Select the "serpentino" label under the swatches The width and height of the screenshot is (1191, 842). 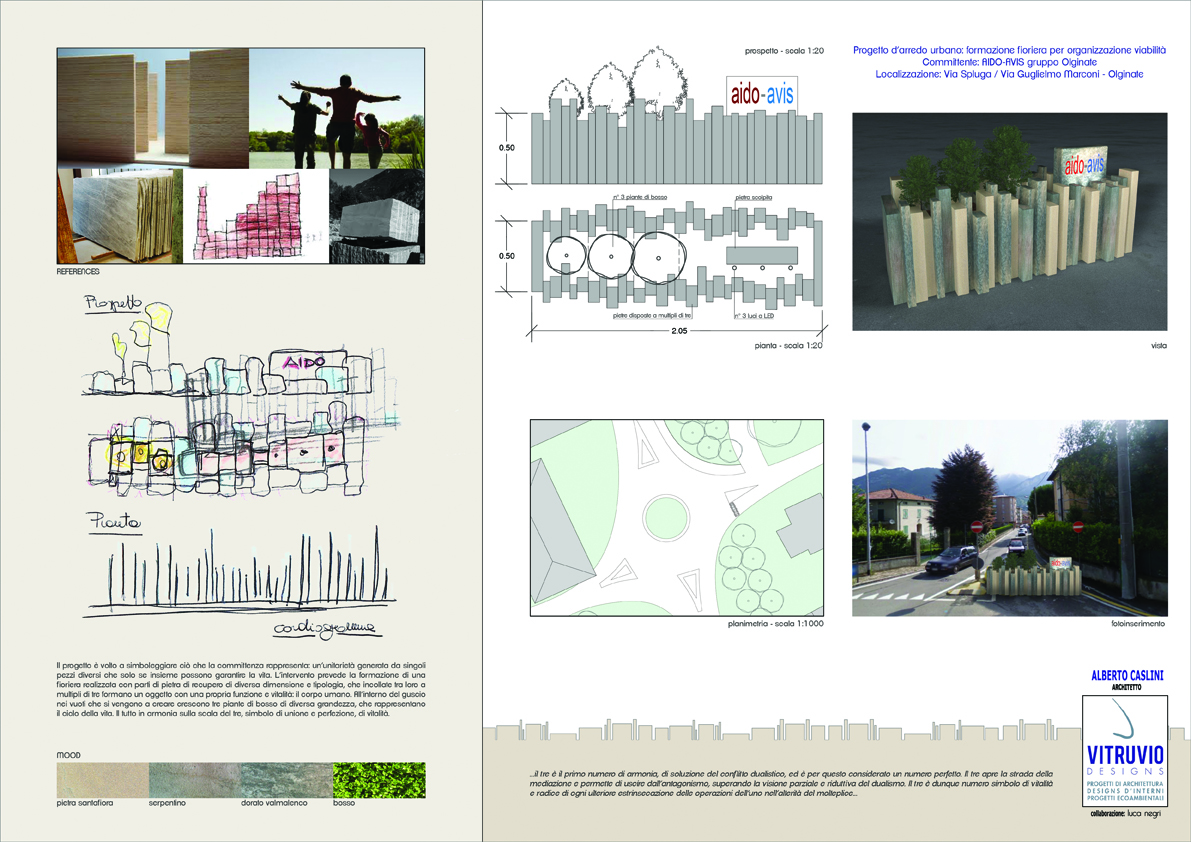167,803
